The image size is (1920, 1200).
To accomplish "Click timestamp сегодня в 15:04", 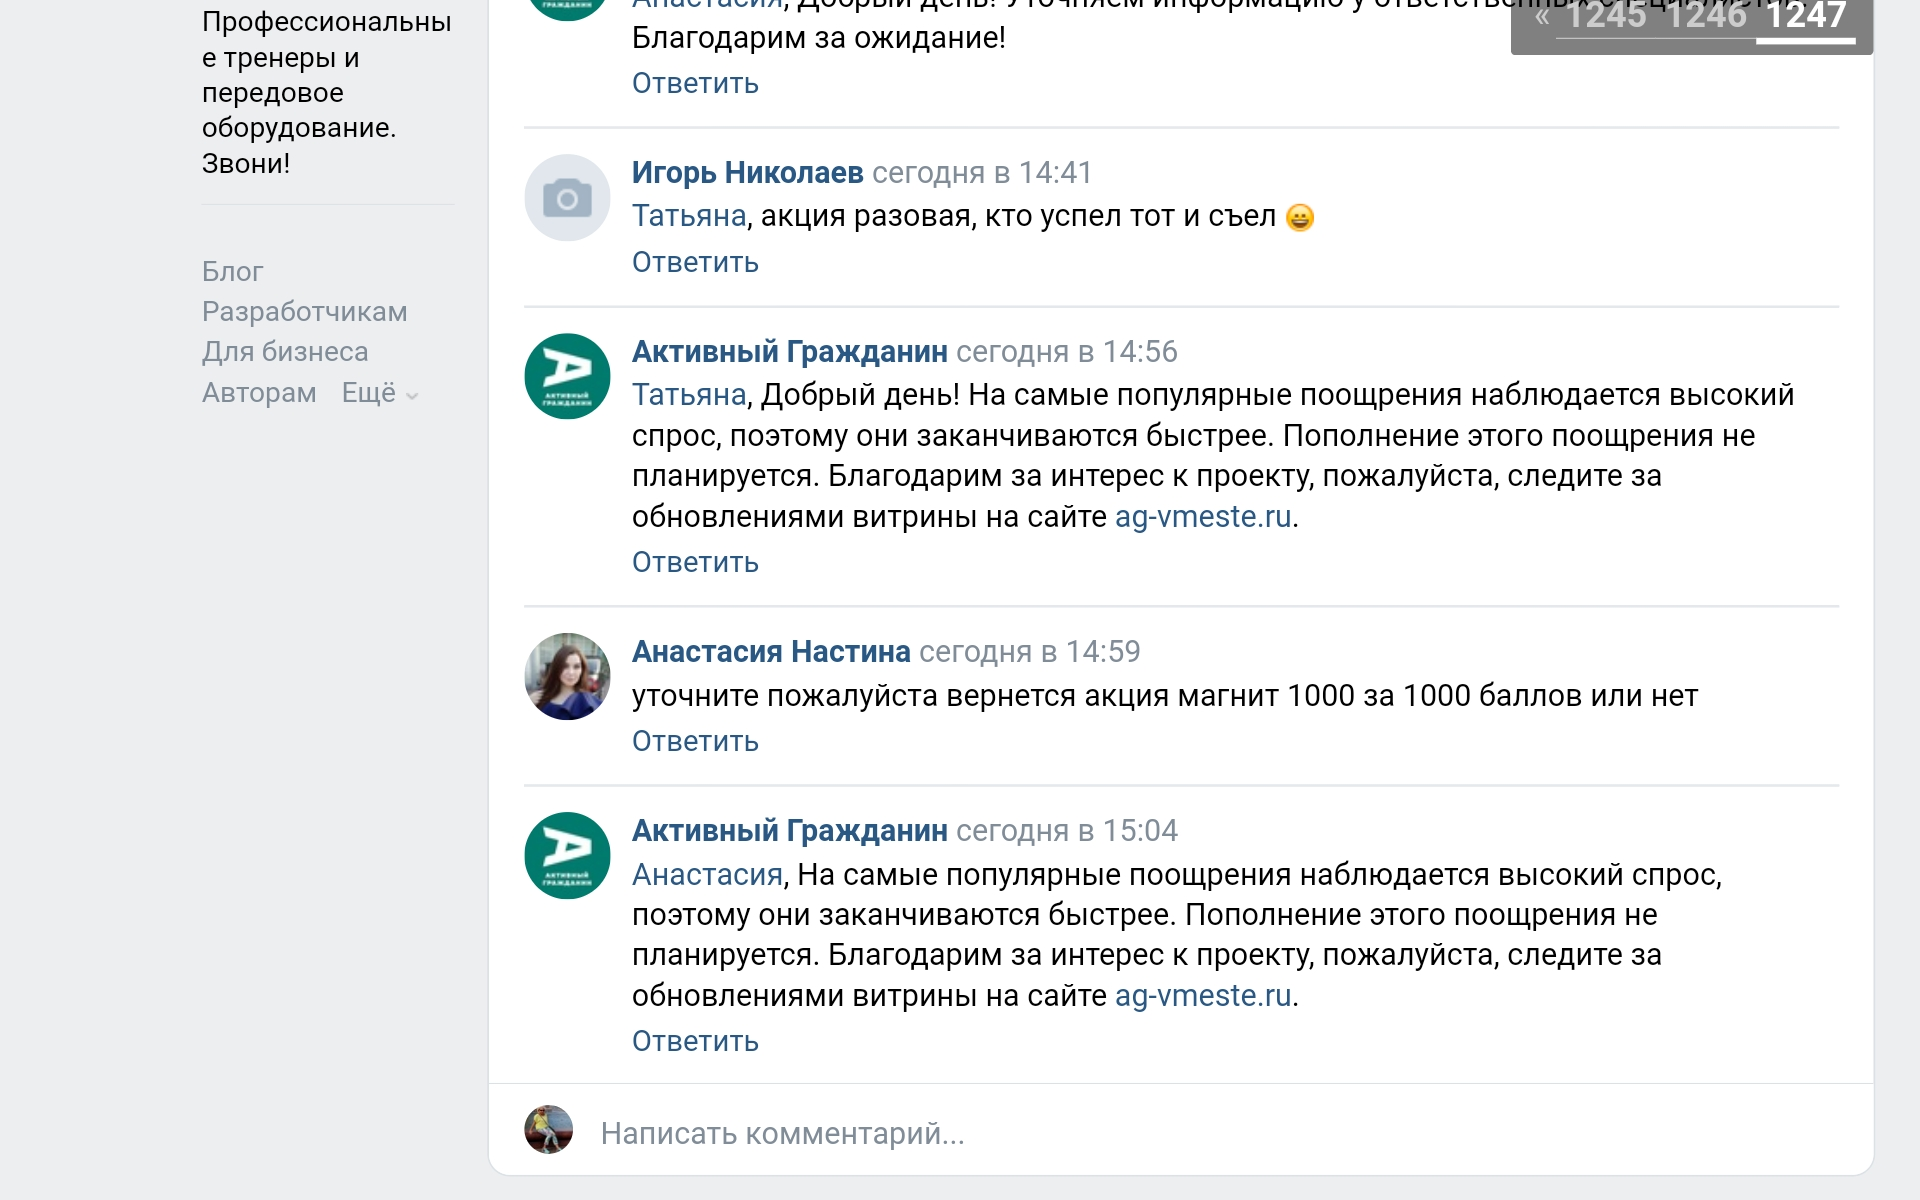I will click(x=1067, y=831).
